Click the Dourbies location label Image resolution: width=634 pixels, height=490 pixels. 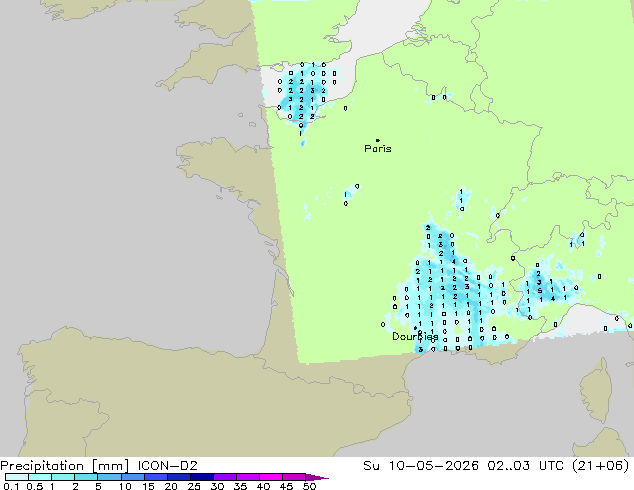pyautogui.click(x=415, y=336)
